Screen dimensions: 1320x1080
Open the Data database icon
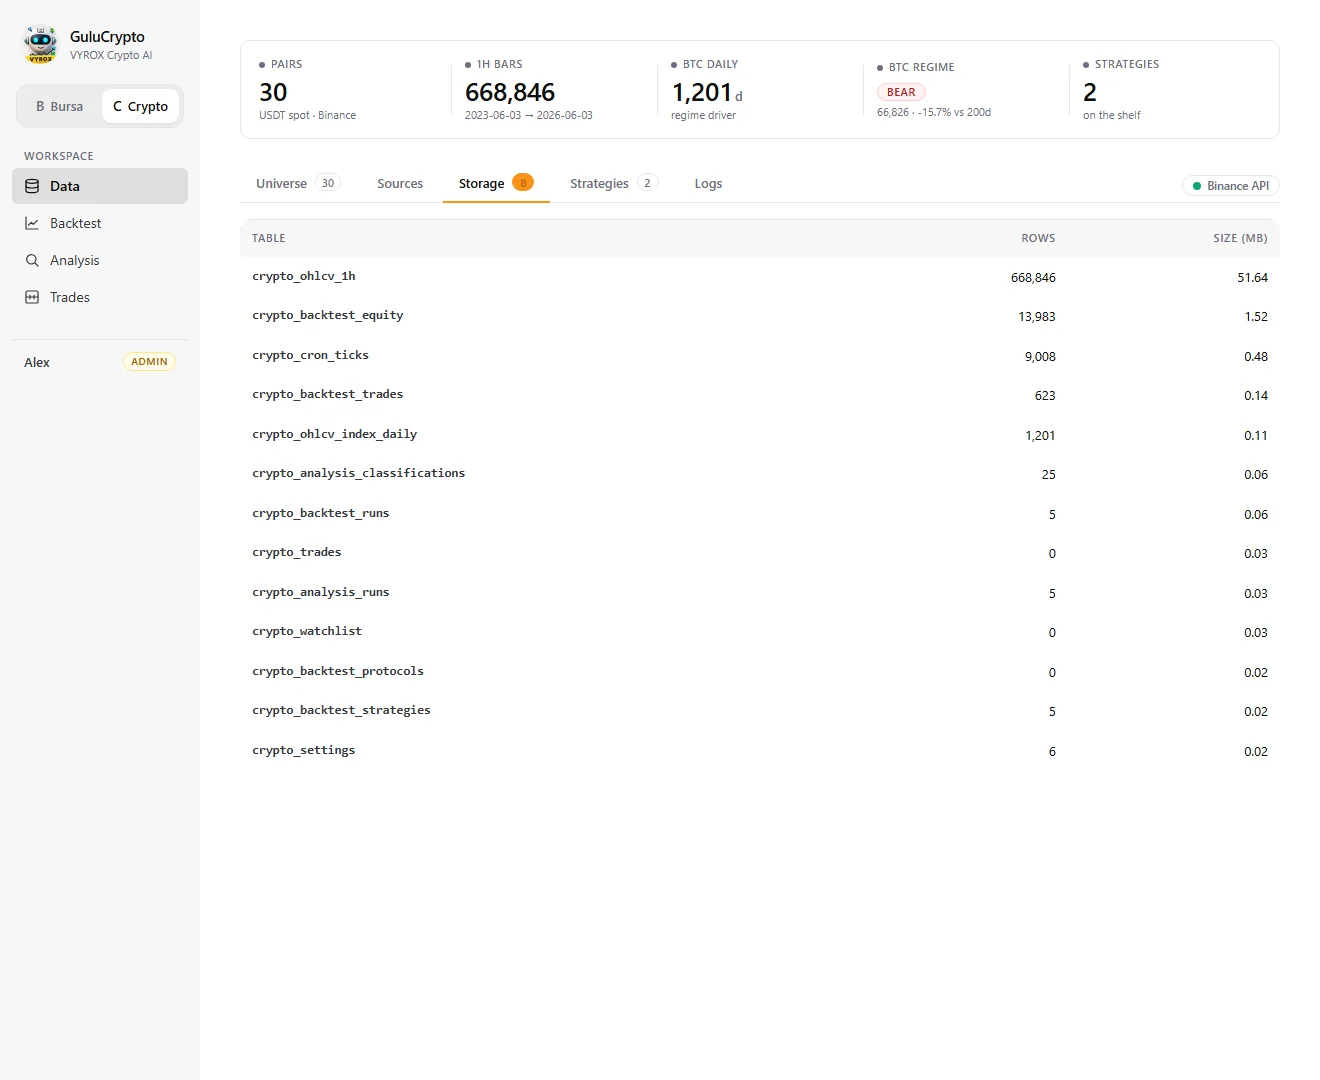32,186
